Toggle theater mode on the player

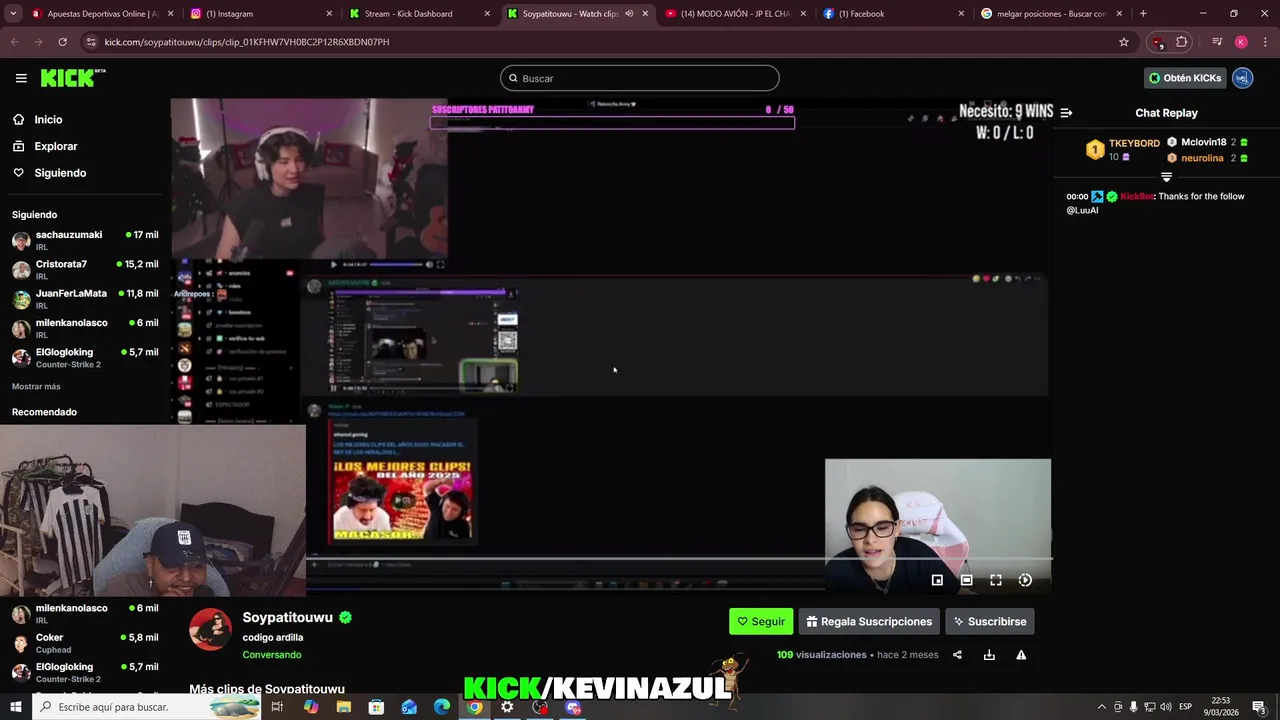click(966, 580)
